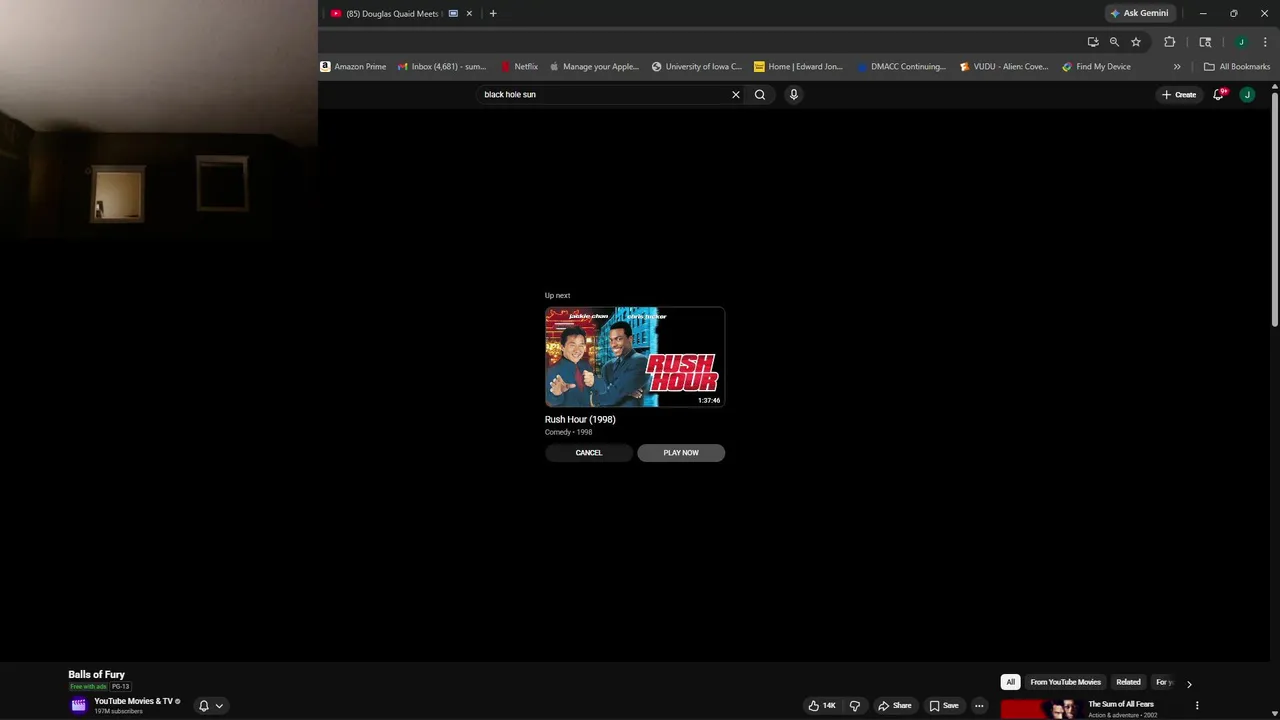1280x720 pixels.
Task: Click the Free with ads badge
Action: (89, 687)
